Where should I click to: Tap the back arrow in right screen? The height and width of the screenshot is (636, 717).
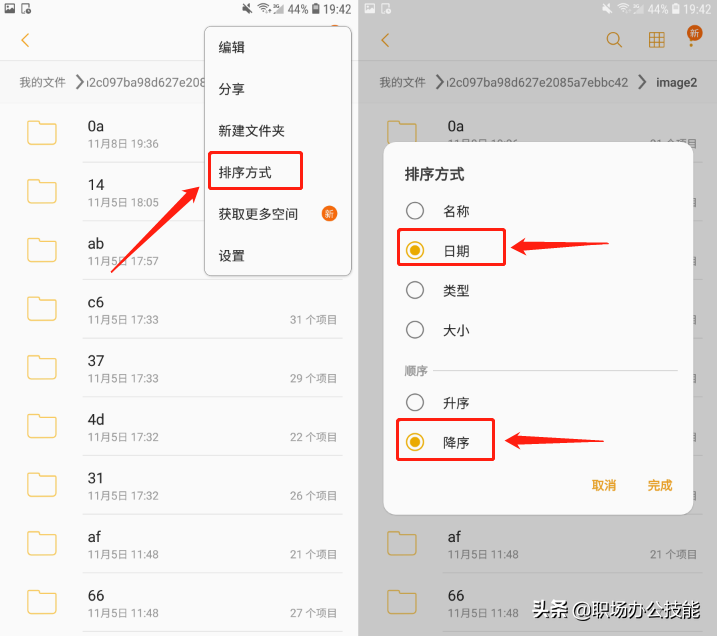tap(385, 40)
